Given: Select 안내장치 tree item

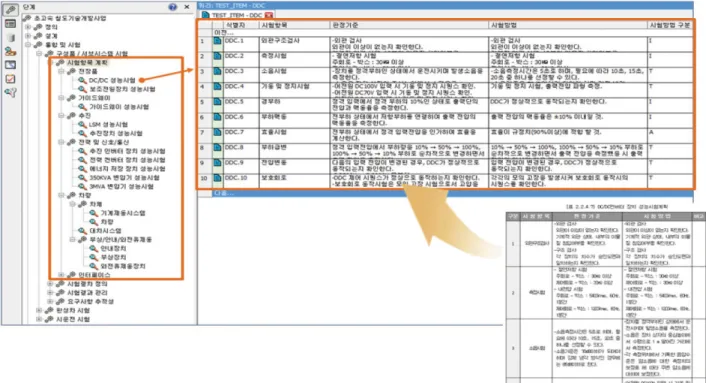Looking at the screenshot, I should tap(113, 248).
